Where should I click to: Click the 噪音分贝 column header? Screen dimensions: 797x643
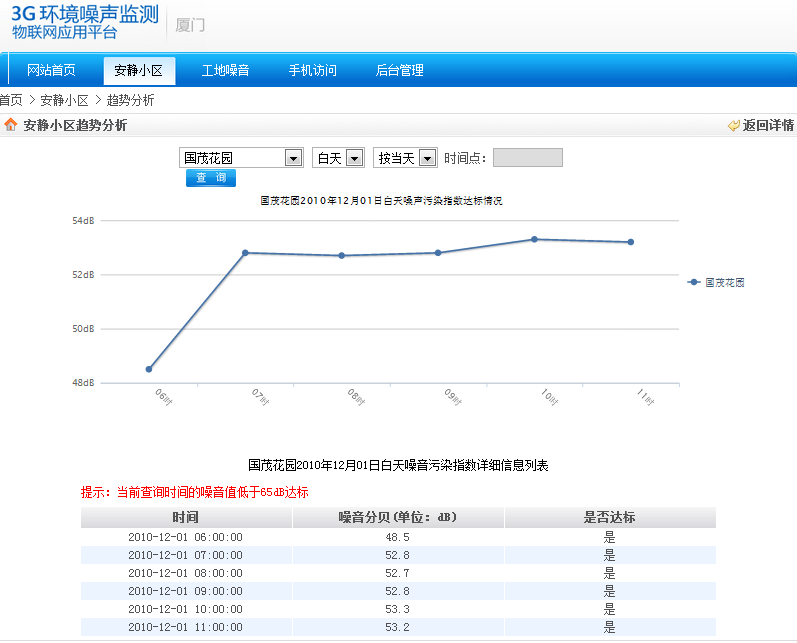click(397, 517)
